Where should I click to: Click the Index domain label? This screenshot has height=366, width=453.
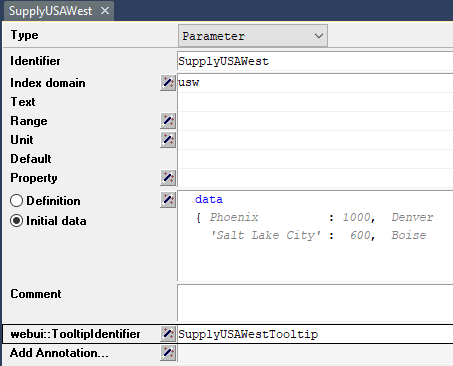tap(48, 83)
